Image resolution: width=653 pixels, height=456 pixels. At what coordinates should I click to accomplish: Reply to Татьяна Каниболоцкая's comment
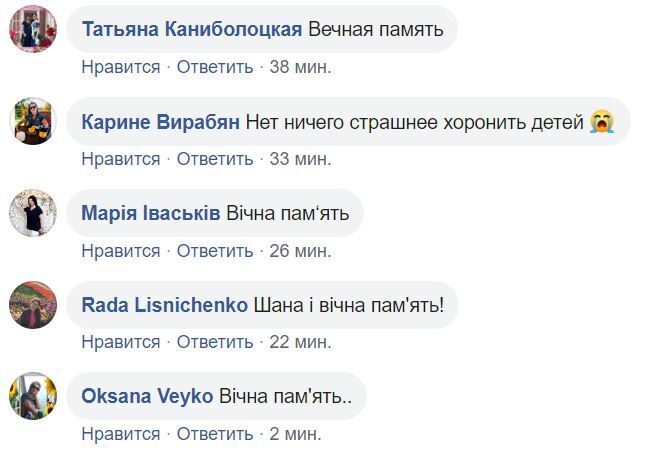coord(215,67)
